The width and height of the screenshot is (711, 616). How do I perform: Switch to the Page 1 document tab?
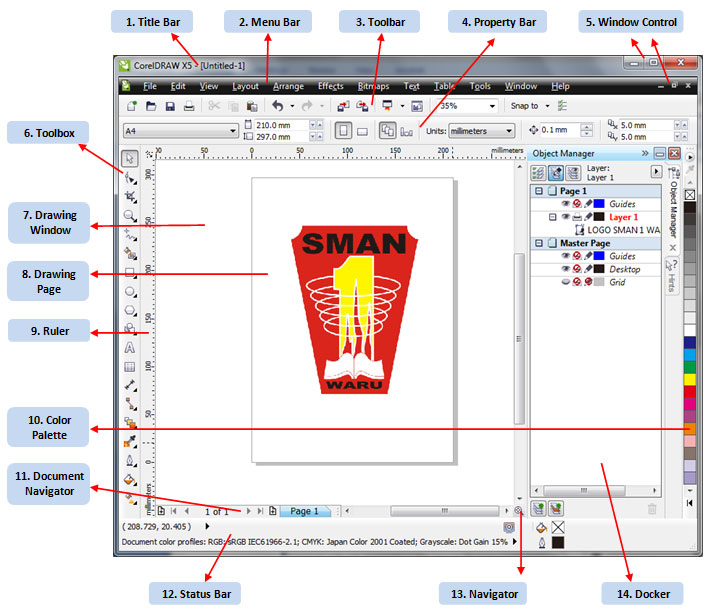[x=304, y=511]
